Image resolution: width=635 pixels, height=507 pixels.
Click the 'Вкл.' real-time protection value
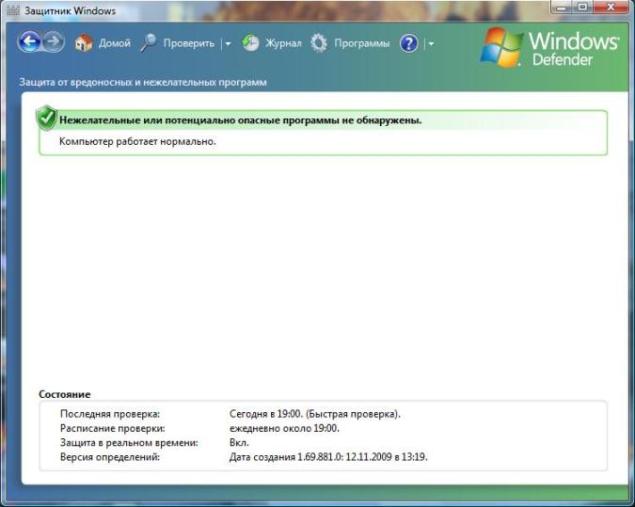pyautogui.click(x=239, y=443)
